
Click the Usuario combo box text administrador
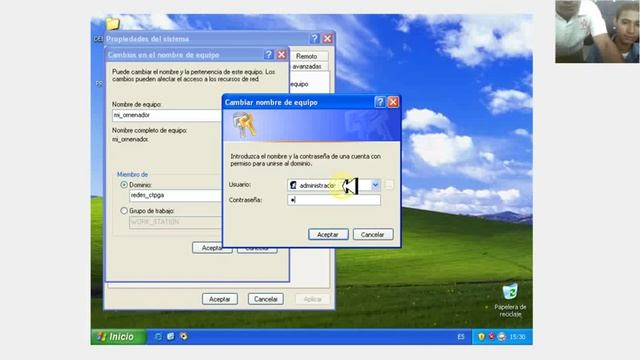[x=317, y=186]
